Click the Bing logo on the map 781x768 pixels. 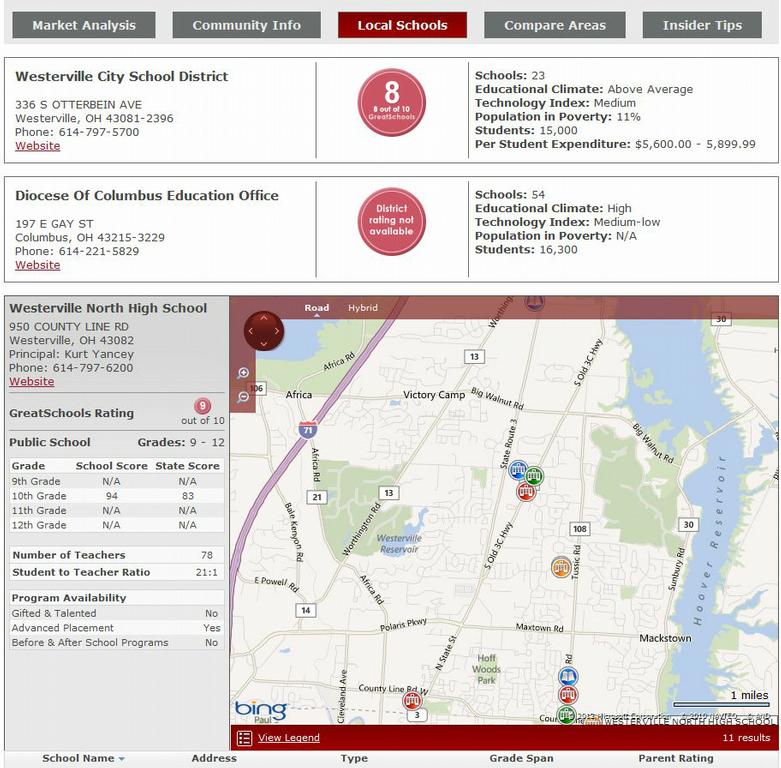click(260, 709)
